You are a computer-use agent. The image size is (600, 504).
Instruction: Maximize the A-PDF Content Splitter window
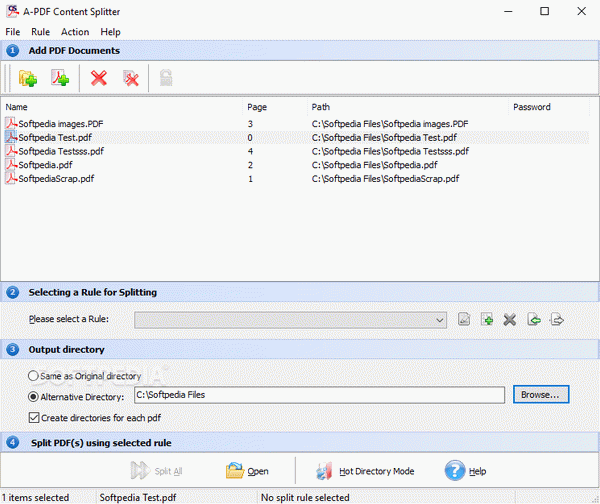(545, 11)
